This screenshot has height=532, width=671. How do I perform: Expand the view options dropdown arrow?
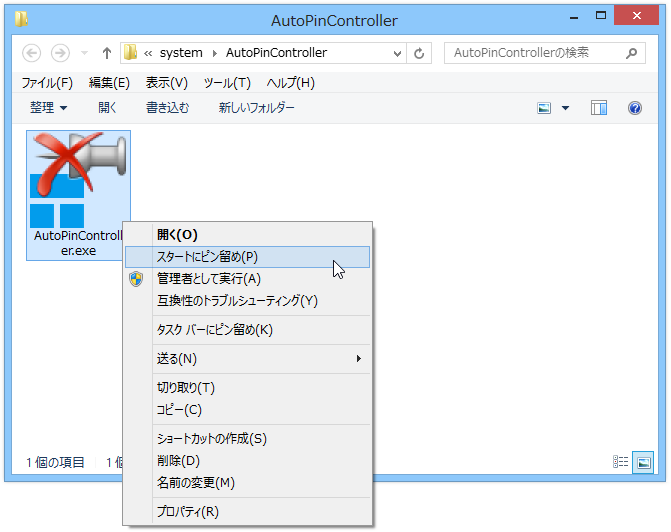[565, 108]
